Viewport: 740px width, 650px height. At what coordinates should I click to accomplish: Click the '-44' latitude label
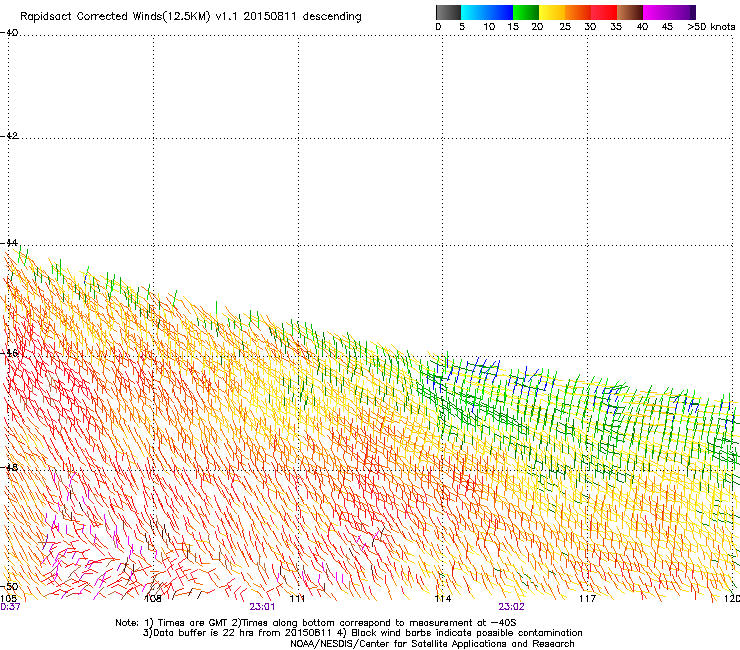tap(9, 243)
